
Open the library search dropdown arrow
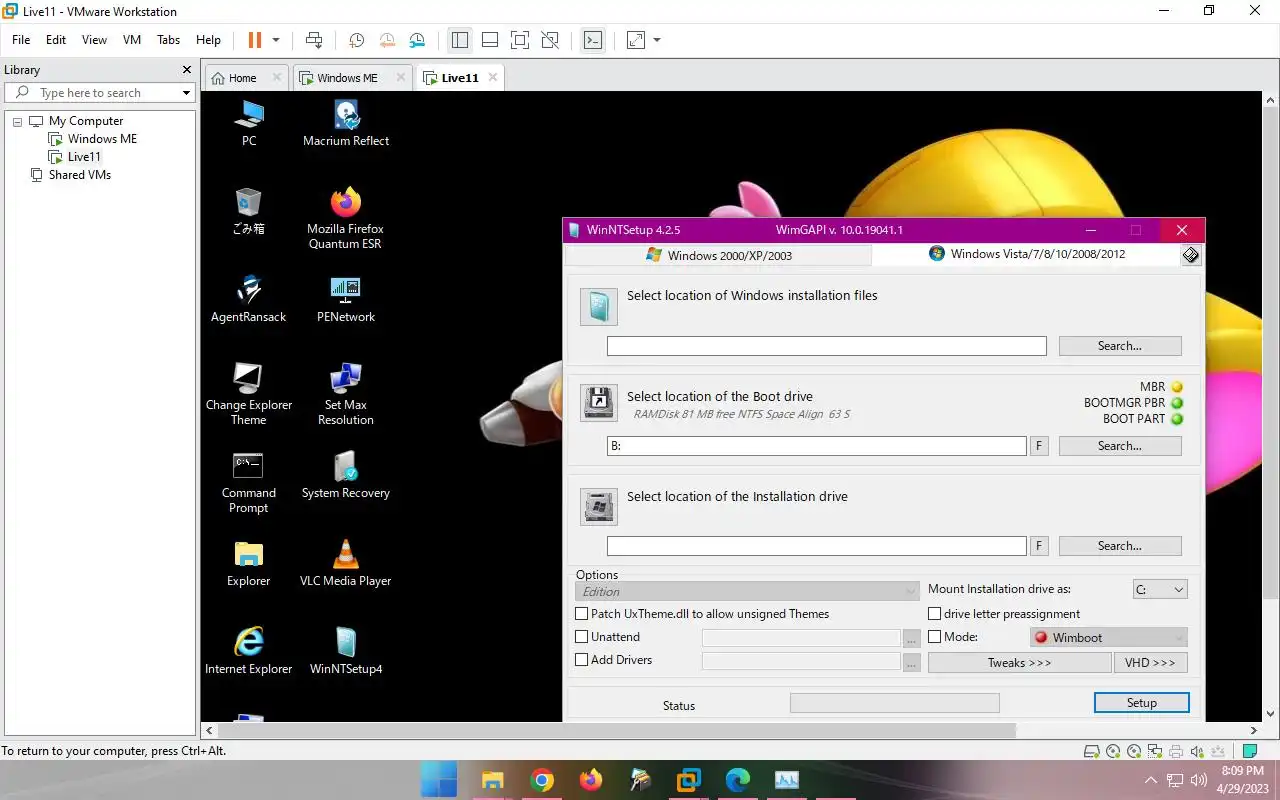[186, 93]
